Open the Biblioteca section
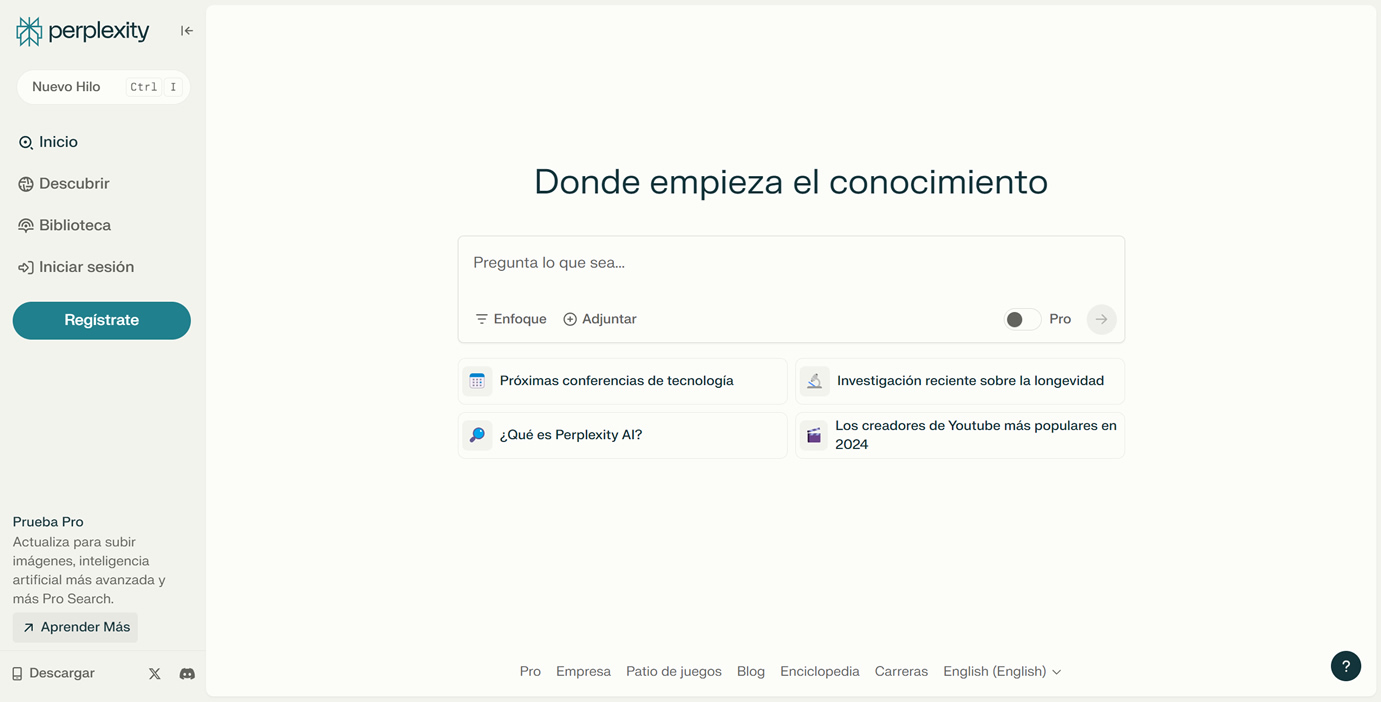The image size is (1381, 702). [65, 225]
